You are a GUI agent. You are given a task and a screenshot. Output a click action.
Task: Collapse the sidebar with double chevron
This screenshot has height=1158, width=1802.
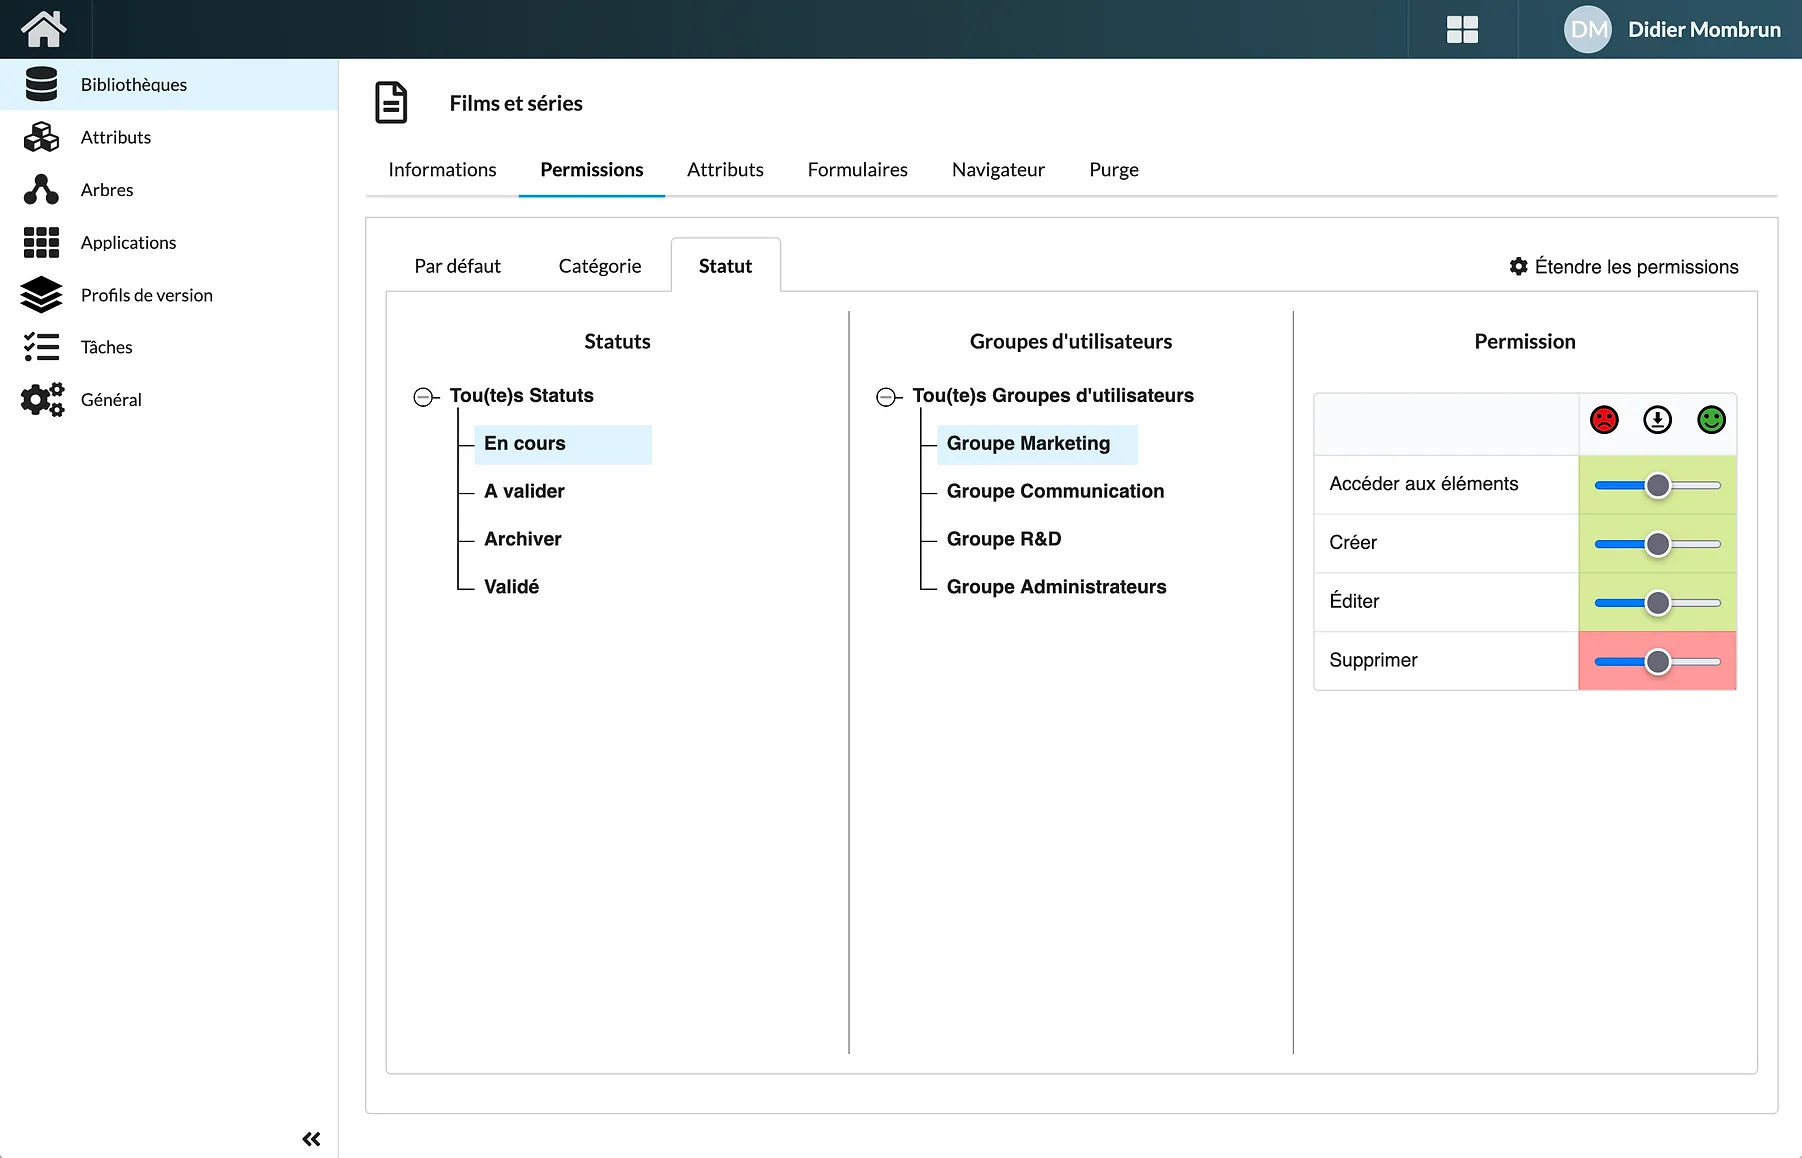(311, 1139)
